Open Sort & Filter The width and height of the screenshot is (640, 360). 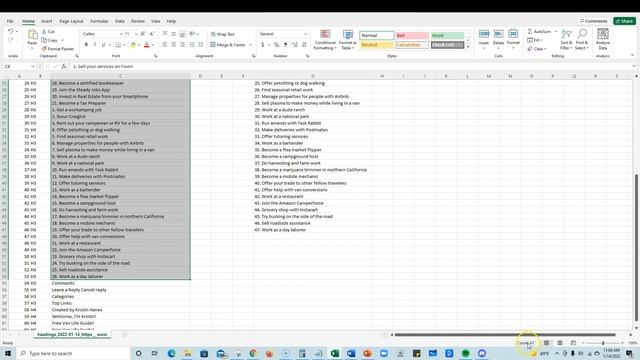coord(567,40)
